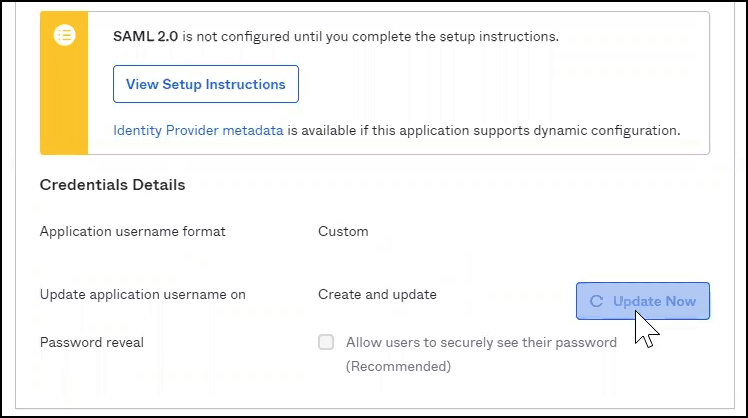The height and width of the screenshot is (418, 748).
Task: Click the Application username format label
Action: [132, 231]
